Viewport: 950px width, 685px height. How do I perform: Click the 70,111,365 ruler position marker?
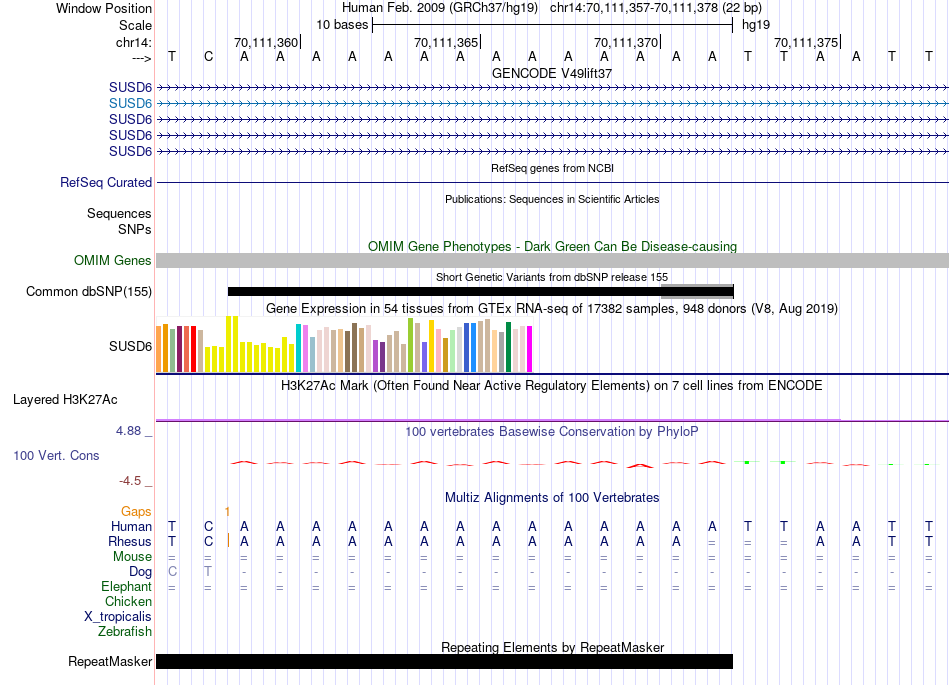(446, 43)
